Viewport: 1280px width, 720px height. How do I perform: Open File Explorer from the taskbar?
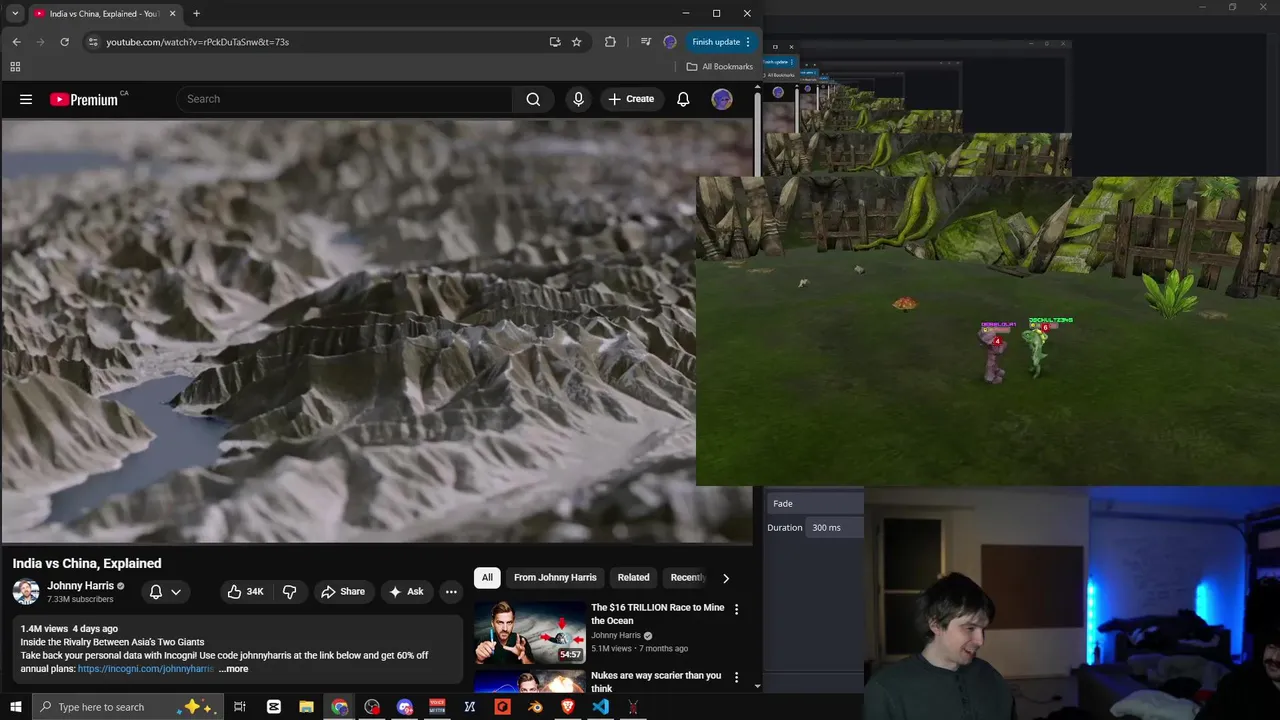[307, 707]
